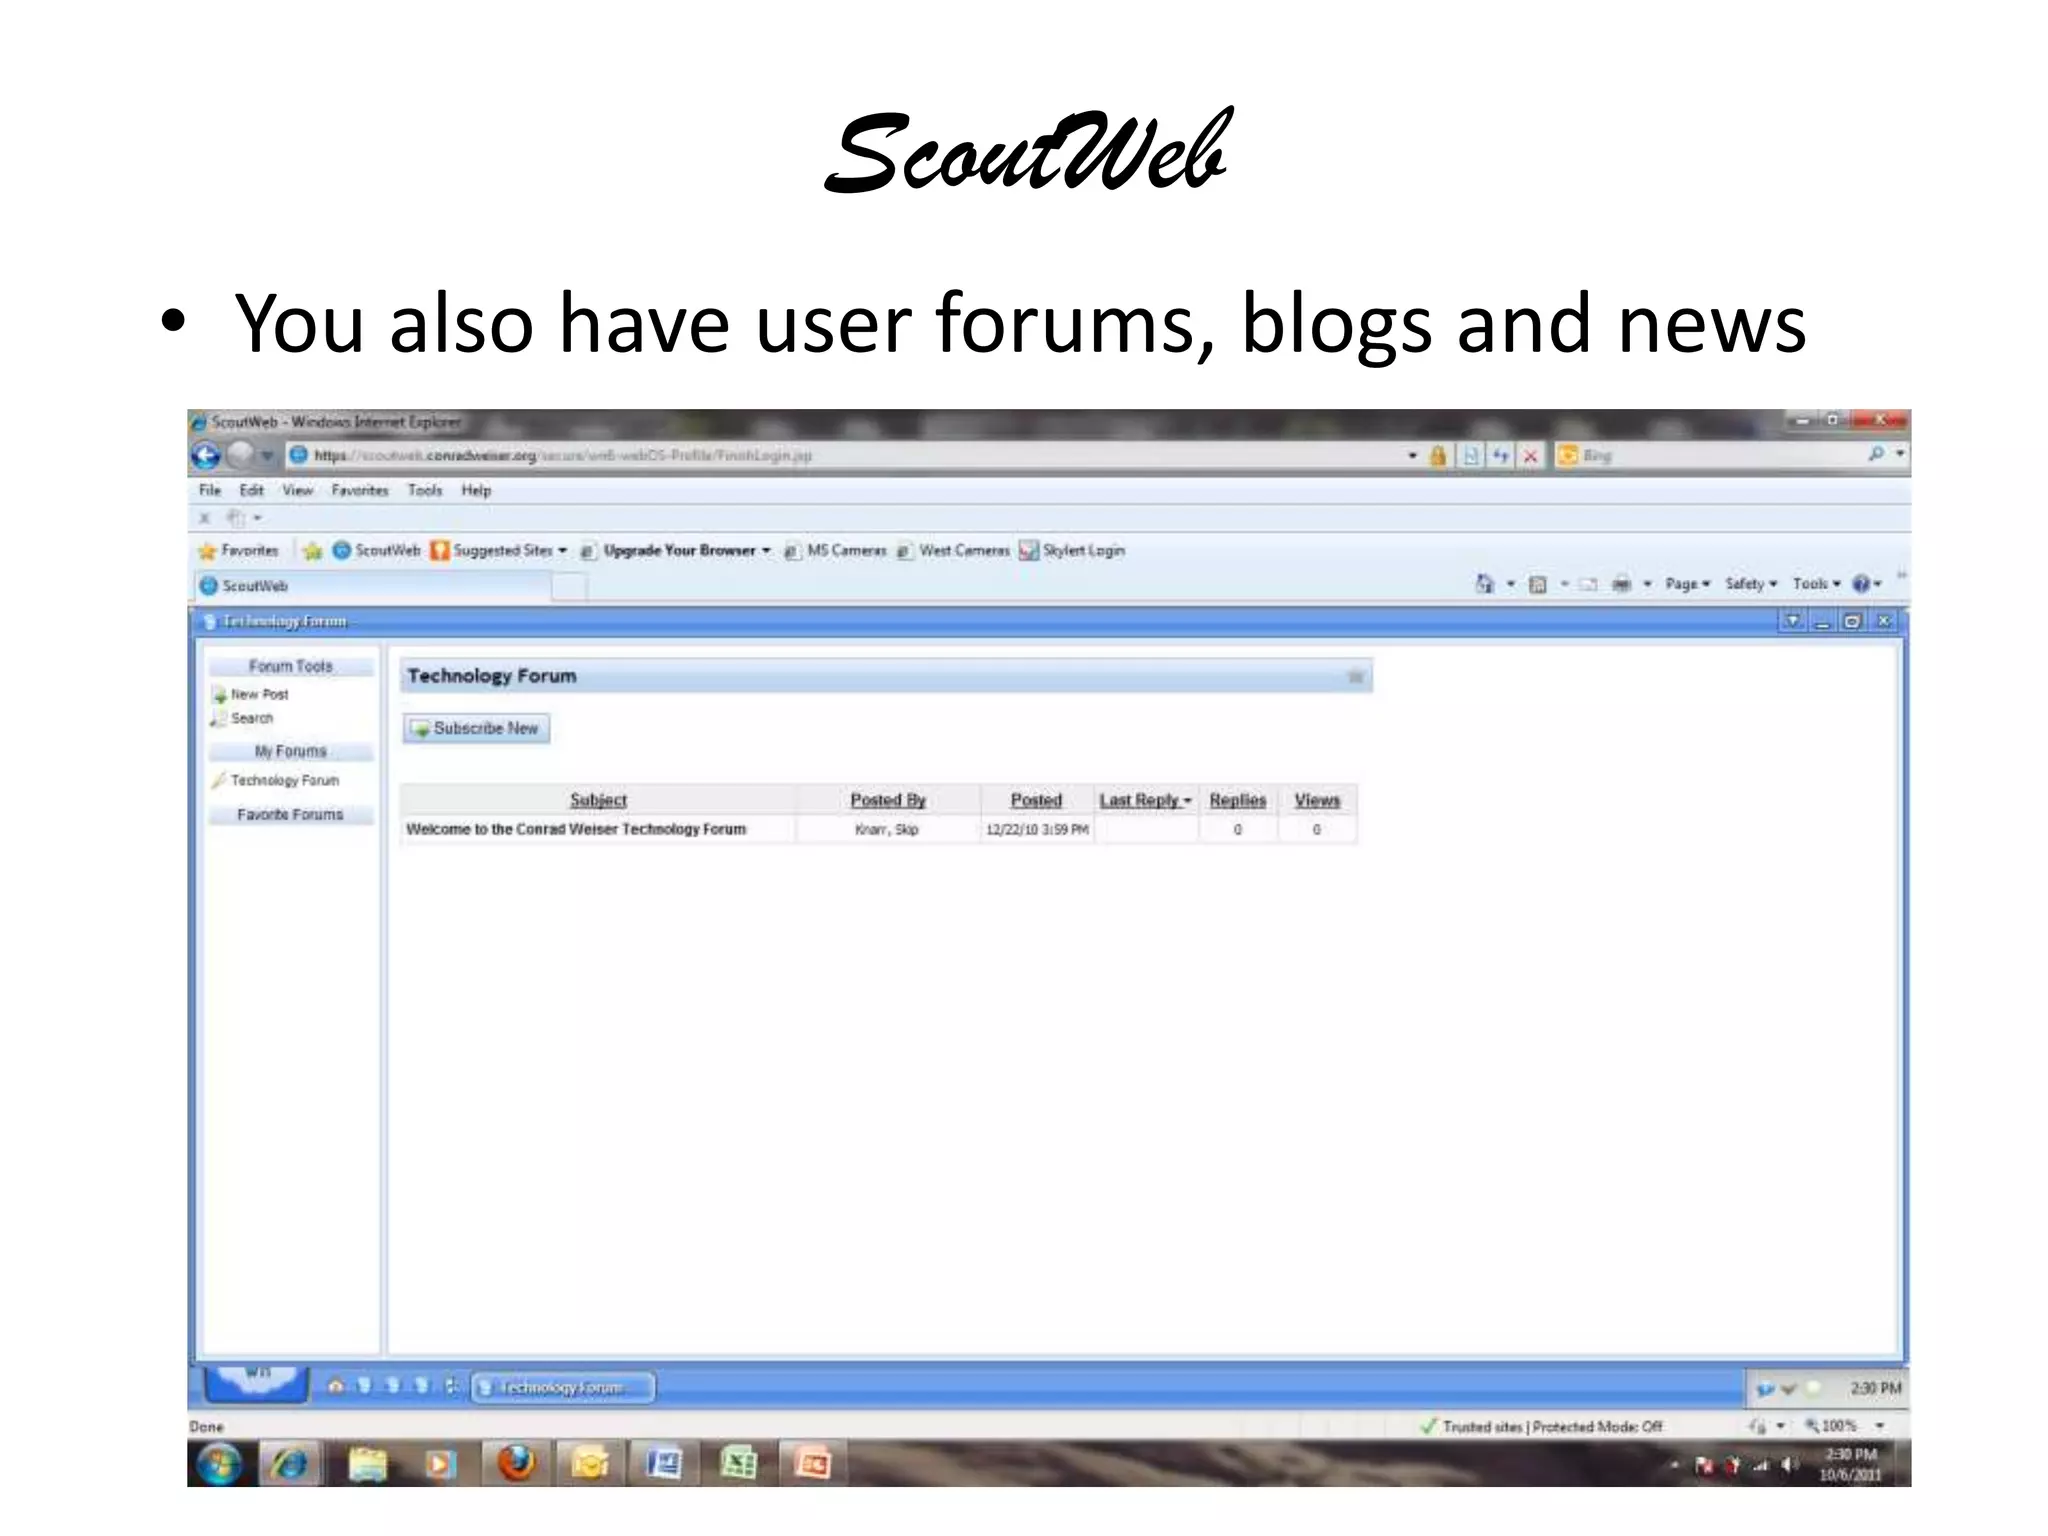
Task: Click the star icon in Technology Forum header
Action: [x=1356, y=677]
